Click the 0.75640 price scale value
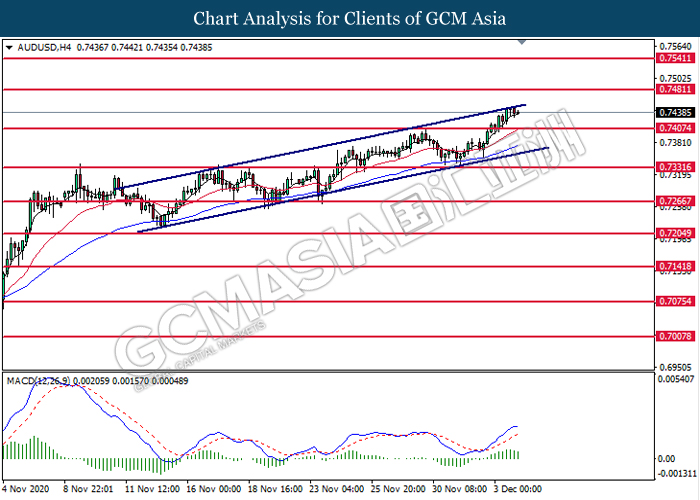The image size is (700, 500). coord(675,46)
